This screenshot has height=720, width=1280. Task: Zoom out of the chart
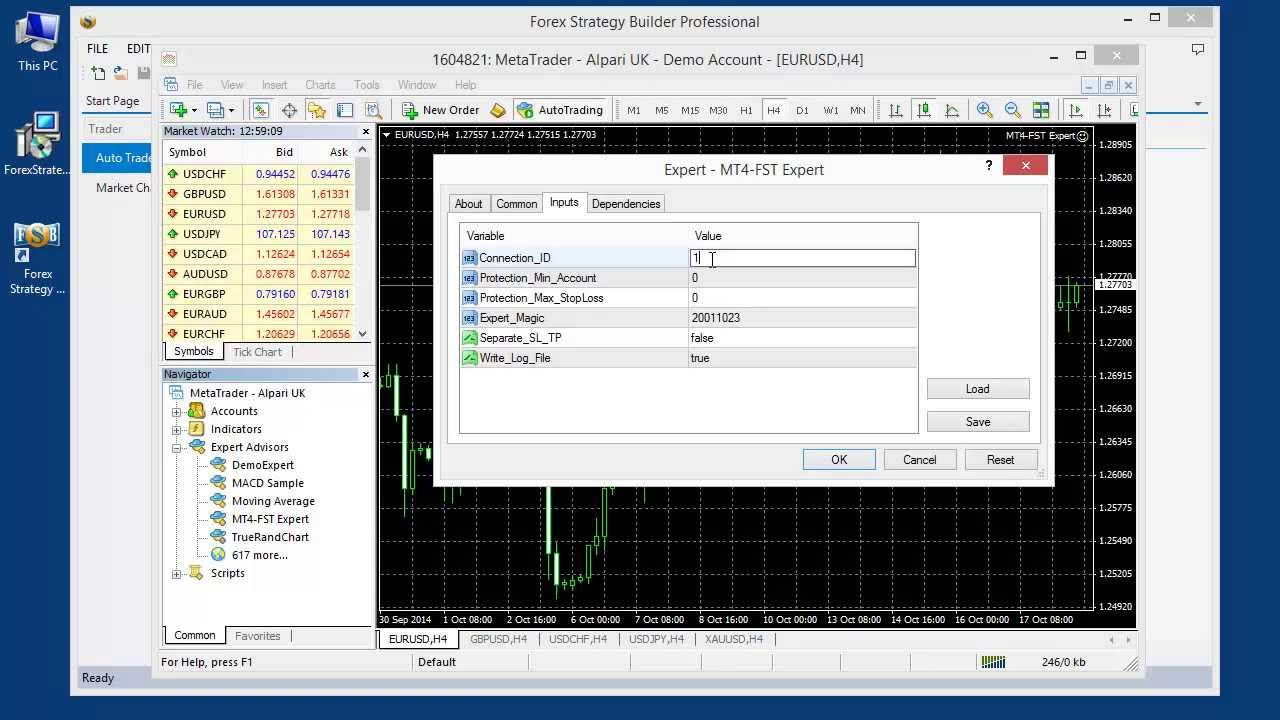coord(1013,110)
